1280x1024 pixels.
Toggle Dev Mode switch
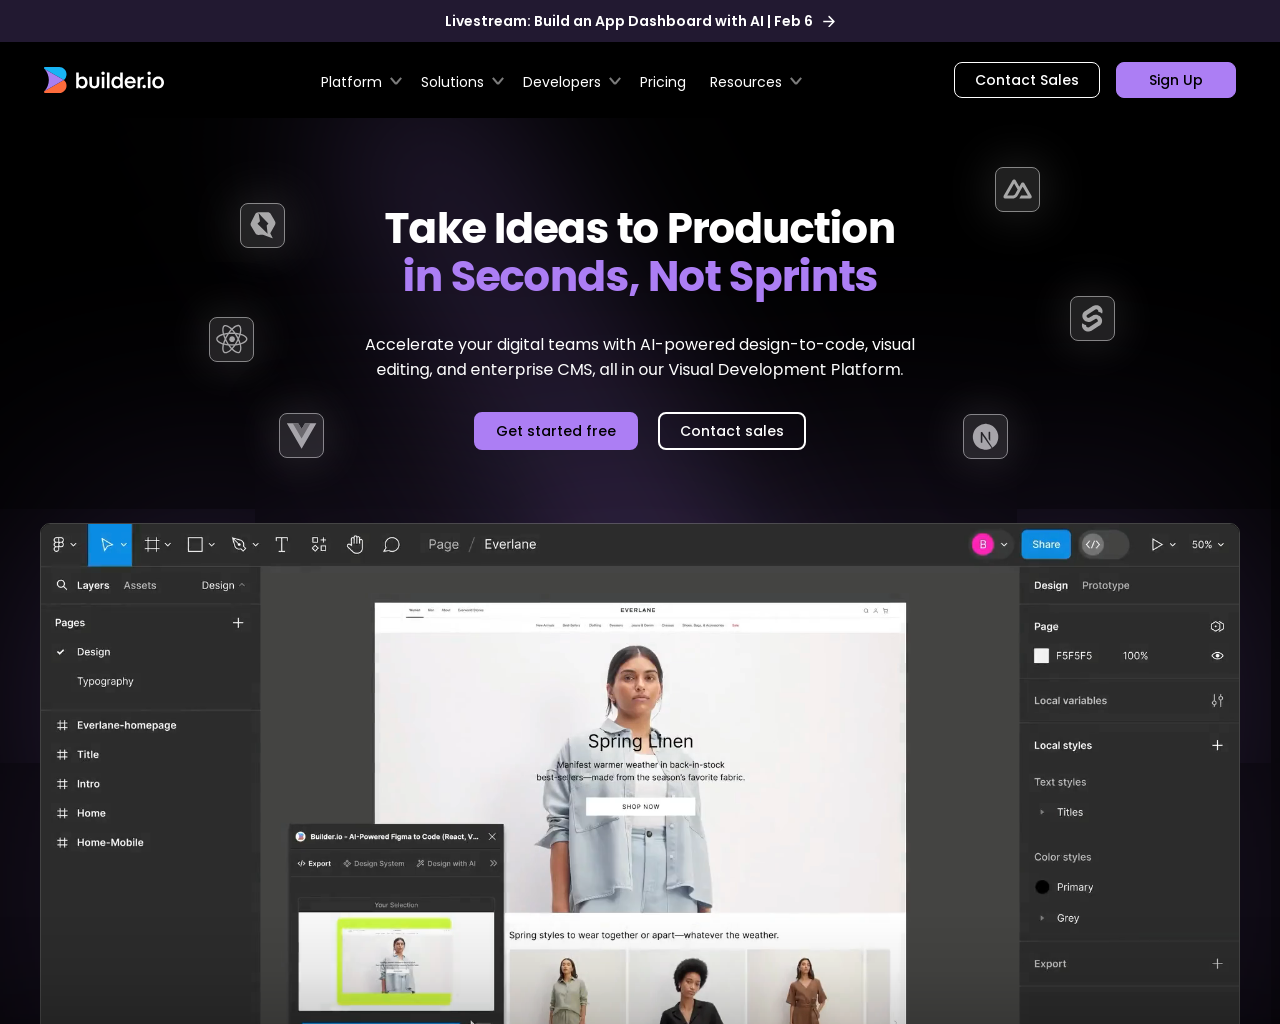point(1104,544)
